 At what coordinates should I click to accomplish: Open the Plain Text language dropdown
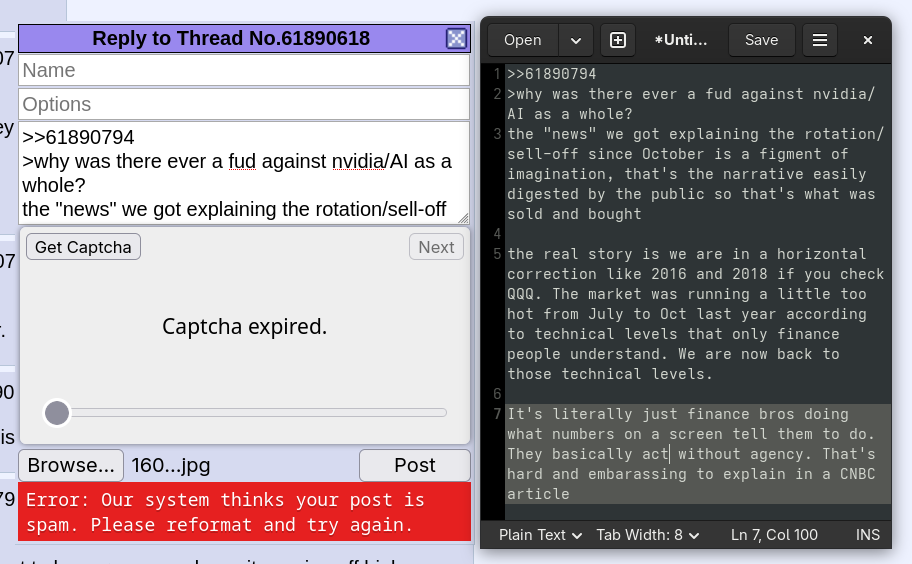[540, 535]
